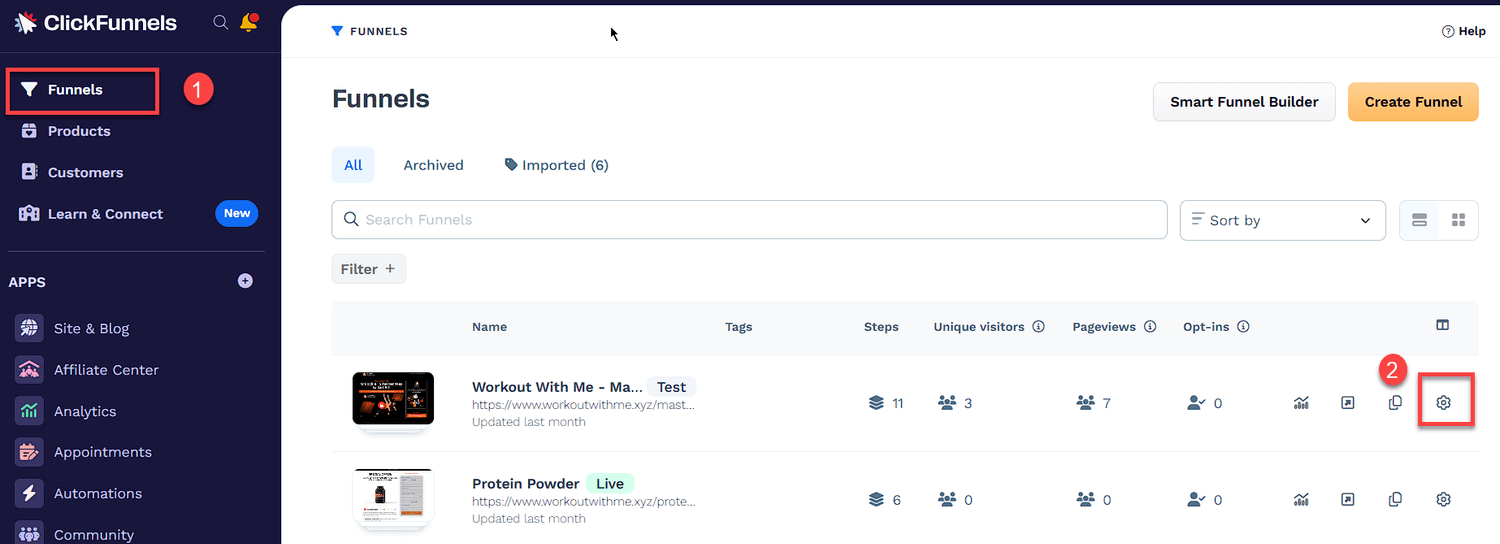The image size is (1500, 544).
Task: Click open-in-new-window icon for Workout With Me funnel
Action: (1348, 403)
